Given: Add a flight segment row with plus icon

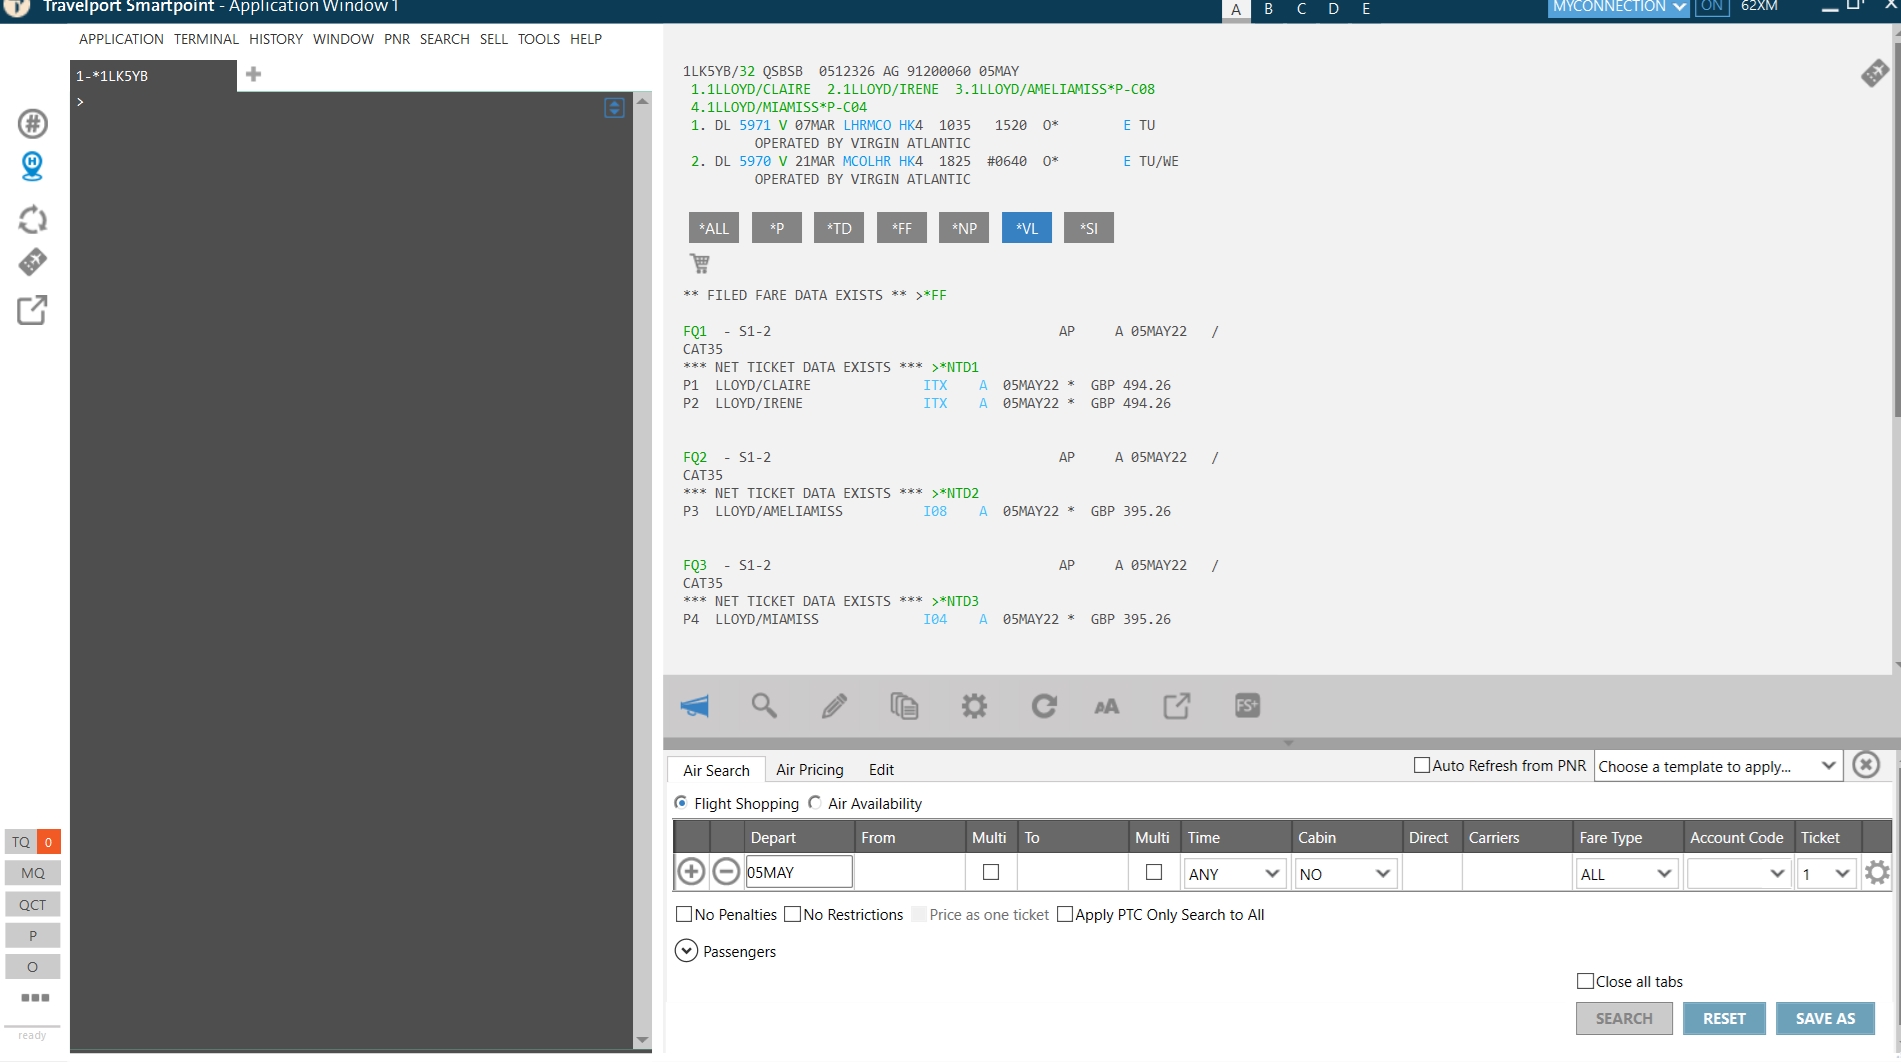Looking at the screenshot, I should pyautogui.click(x=691, y=872).
